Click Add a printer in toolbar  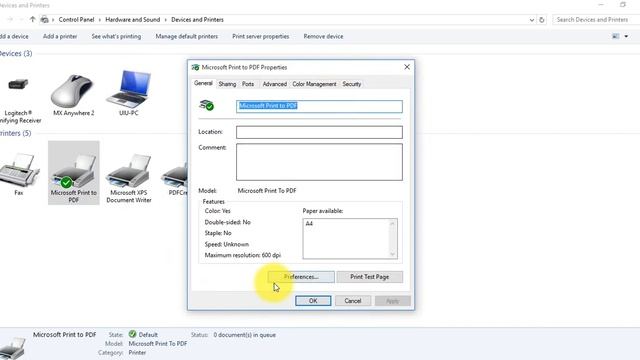[60, 36]
